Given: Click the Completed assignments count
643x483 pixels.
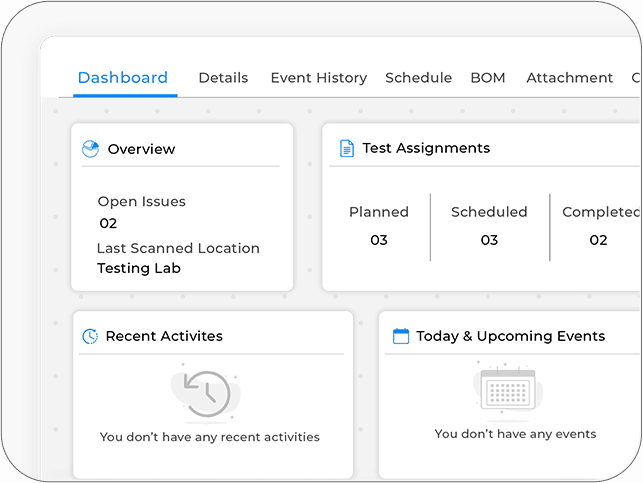Looking at the screenshot, I should [598, 240].
